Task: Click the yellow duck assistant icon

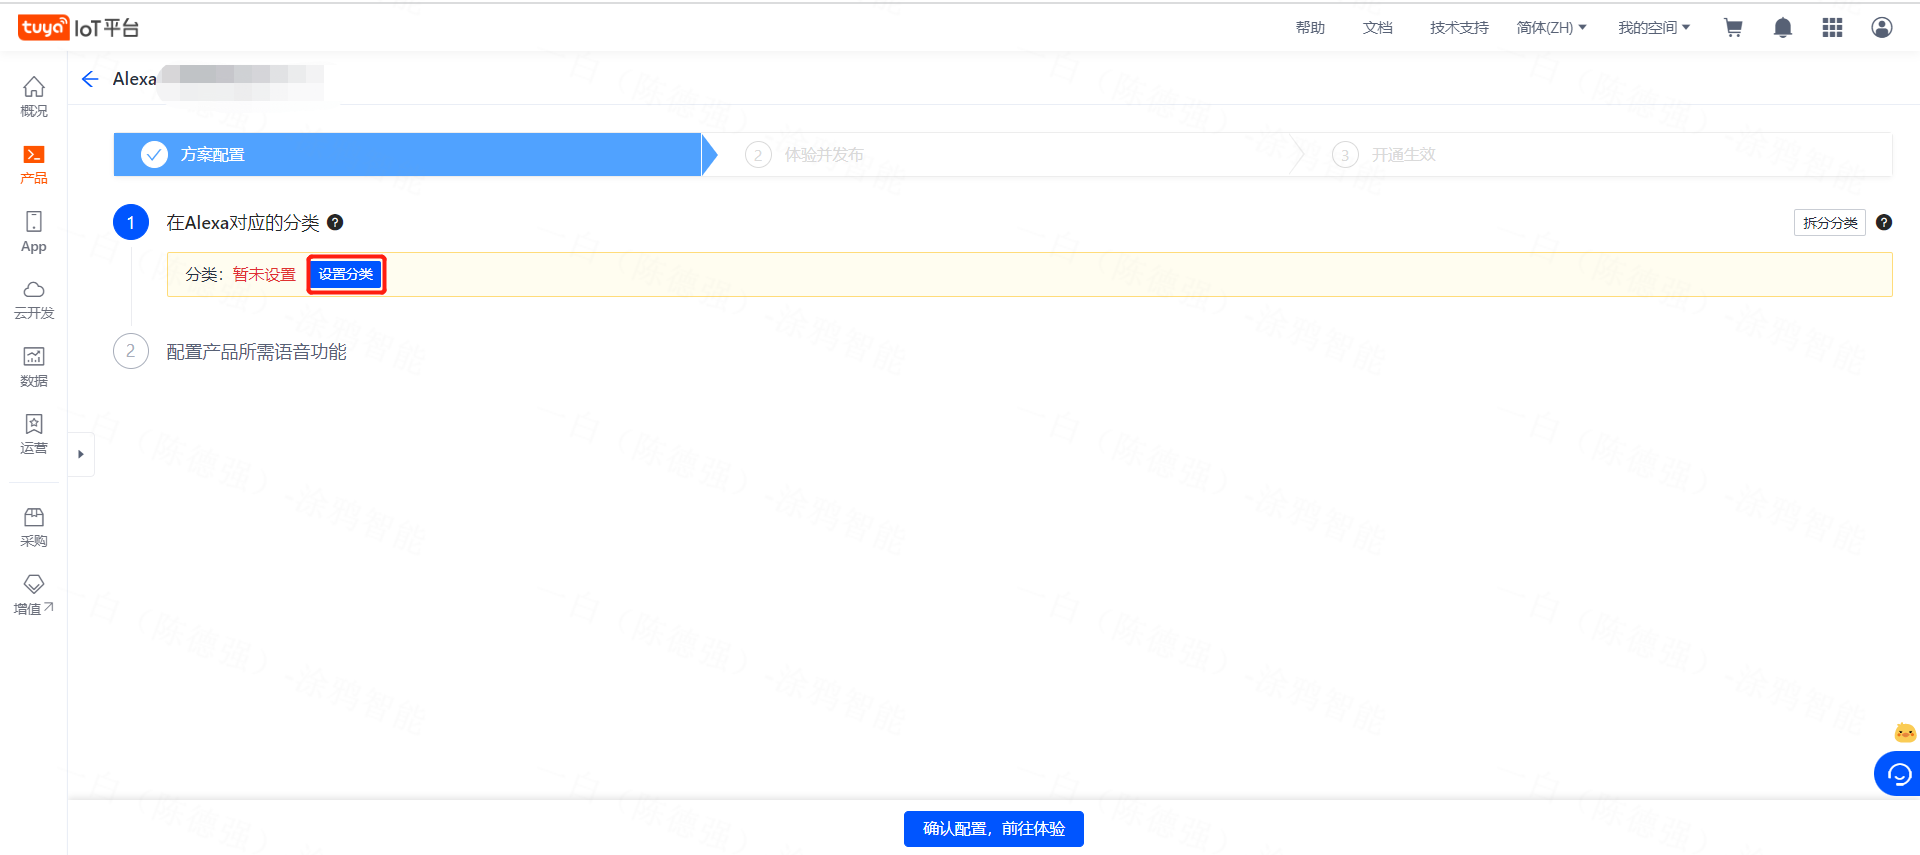Action: [x=1905, y=733]
